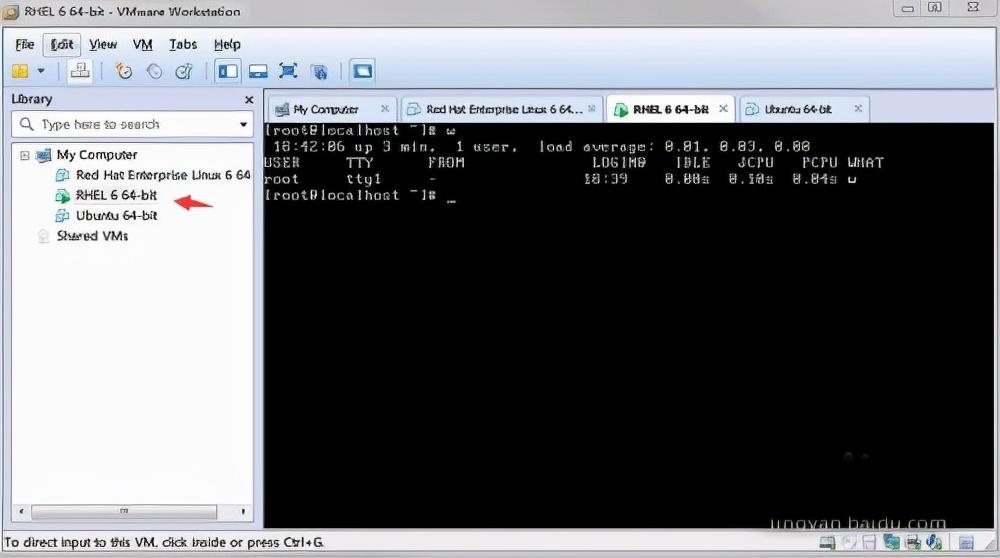Click the Send Ctrl+Alt+Del toolbar icon
Image resolution: width=1000 pixels, height=558 pixels.
[x=80, y=70]
